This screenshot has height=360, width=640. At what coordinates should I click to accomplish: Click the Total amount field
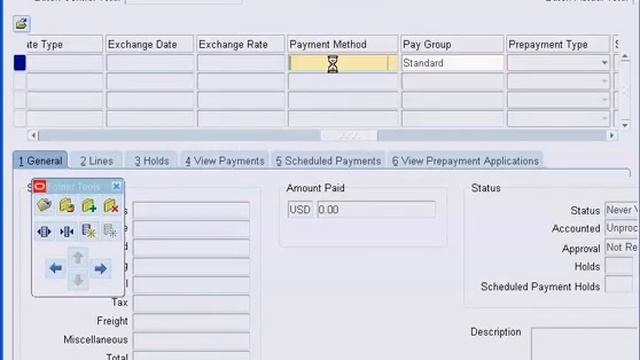coord(191,356)
